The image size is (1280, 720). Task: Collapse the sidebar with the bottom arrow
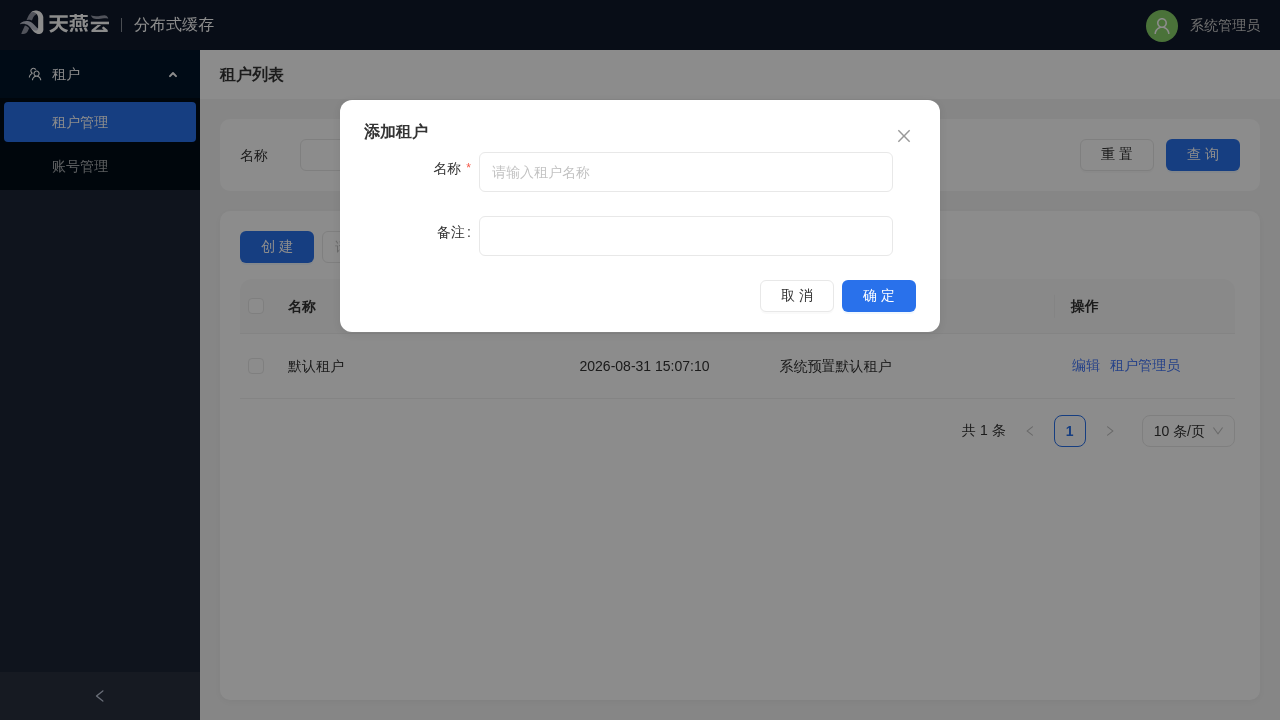pyautogui.click(x=100, y=696)
